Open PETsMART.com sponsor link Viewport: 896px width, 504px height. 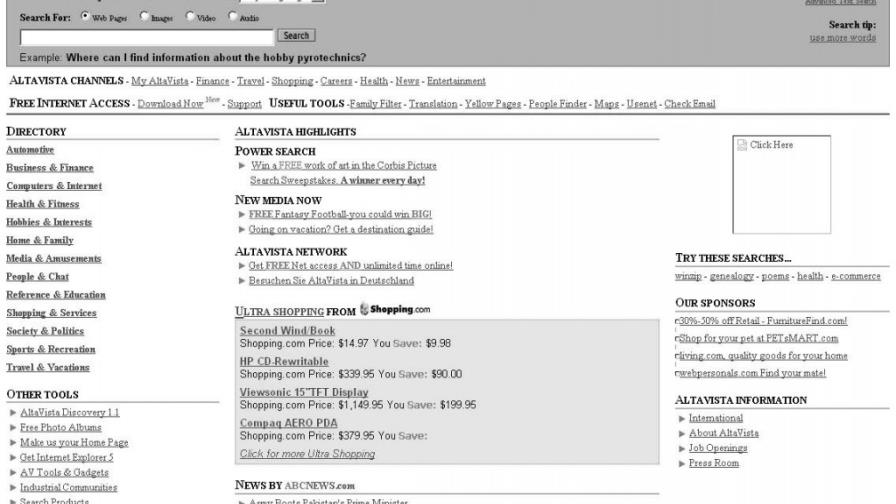coord(758,338)
